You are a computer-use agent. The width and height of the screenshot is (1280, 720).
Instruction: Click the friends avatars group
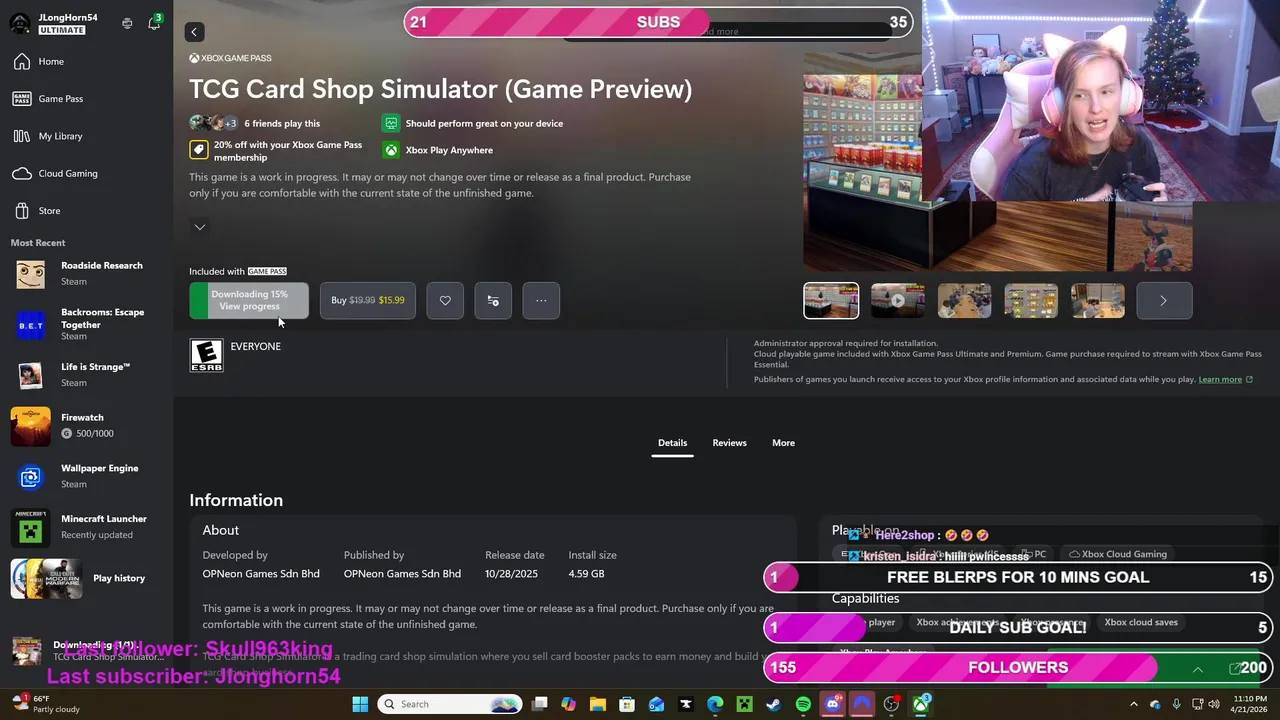[x=213, y=123]
